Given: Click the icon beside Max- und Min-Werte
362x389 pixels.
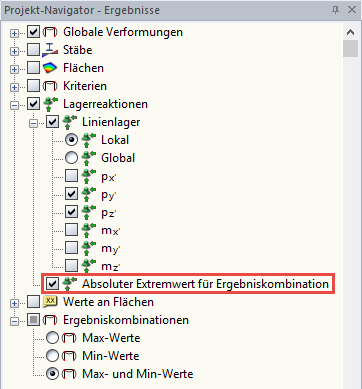Looking at the screenshot, I should click(69, 374).
